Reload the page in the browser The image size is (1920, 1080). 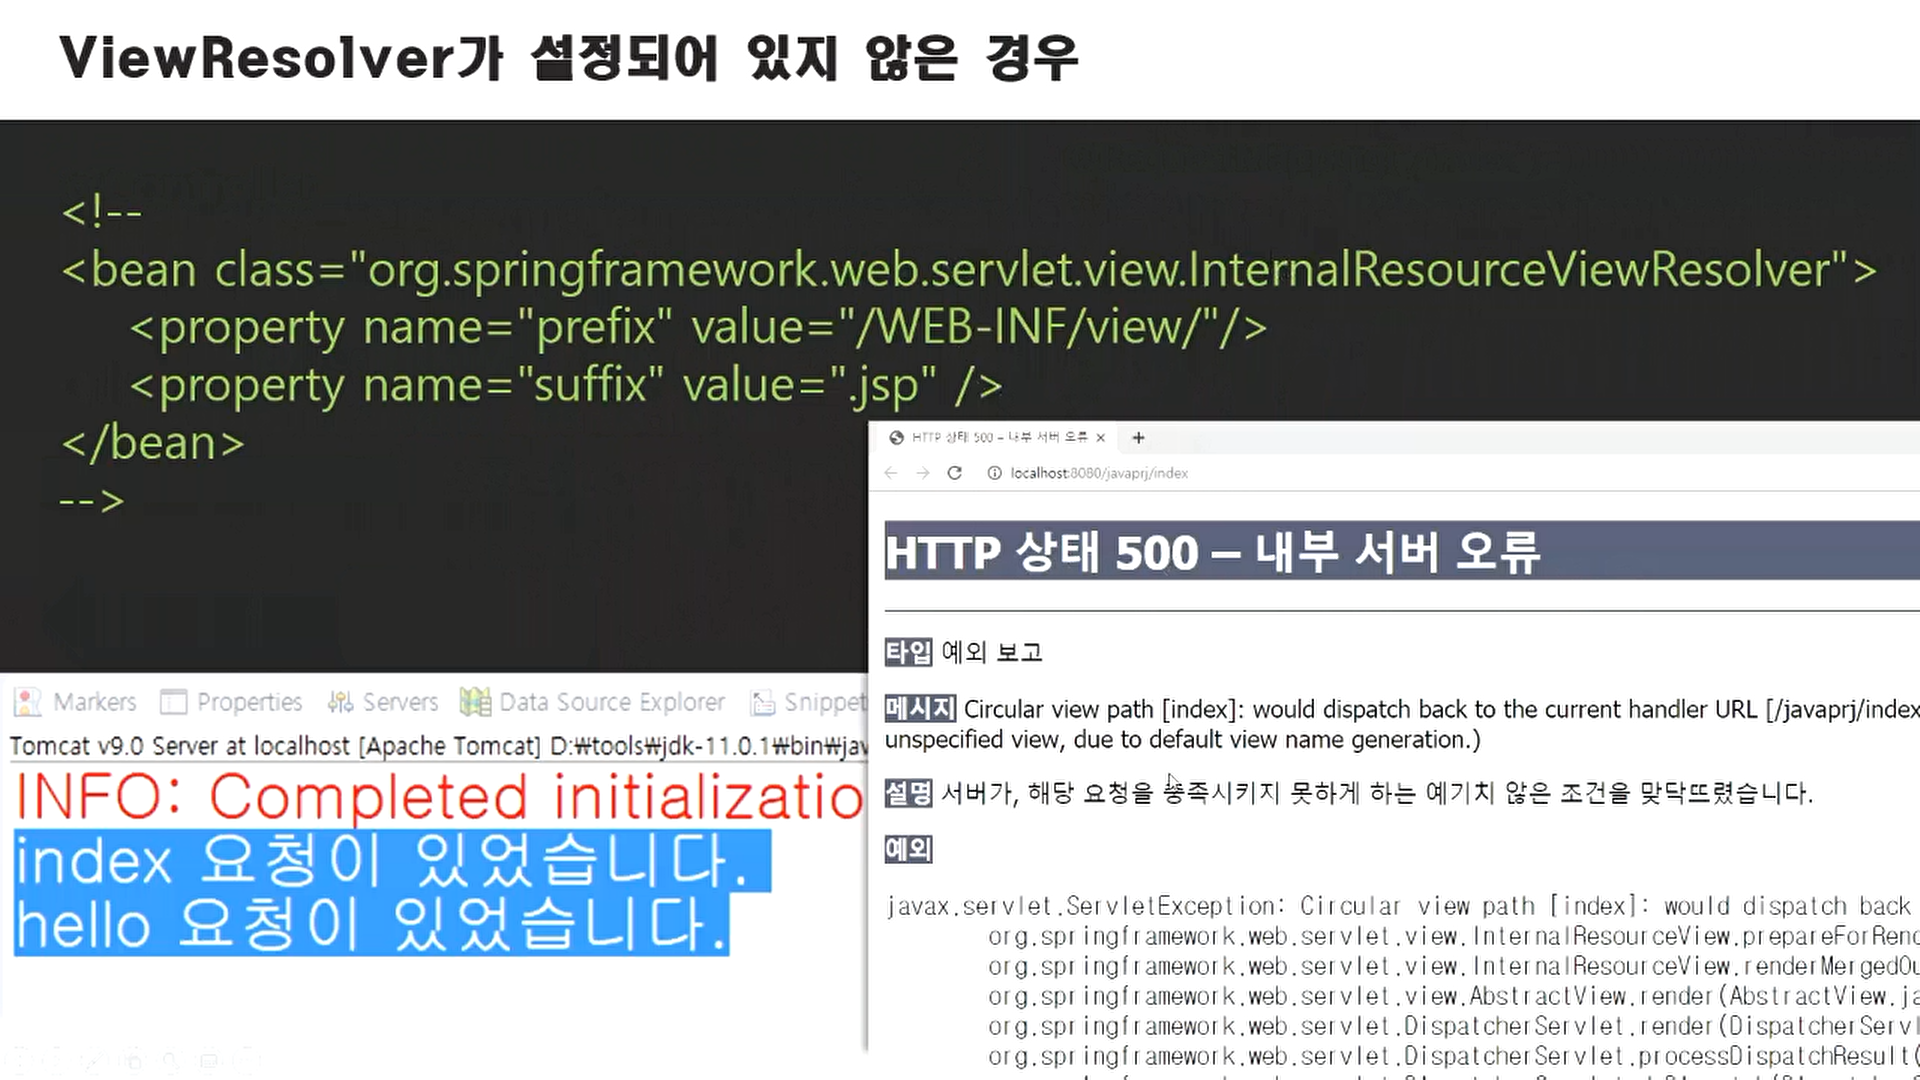pos(954,473)
